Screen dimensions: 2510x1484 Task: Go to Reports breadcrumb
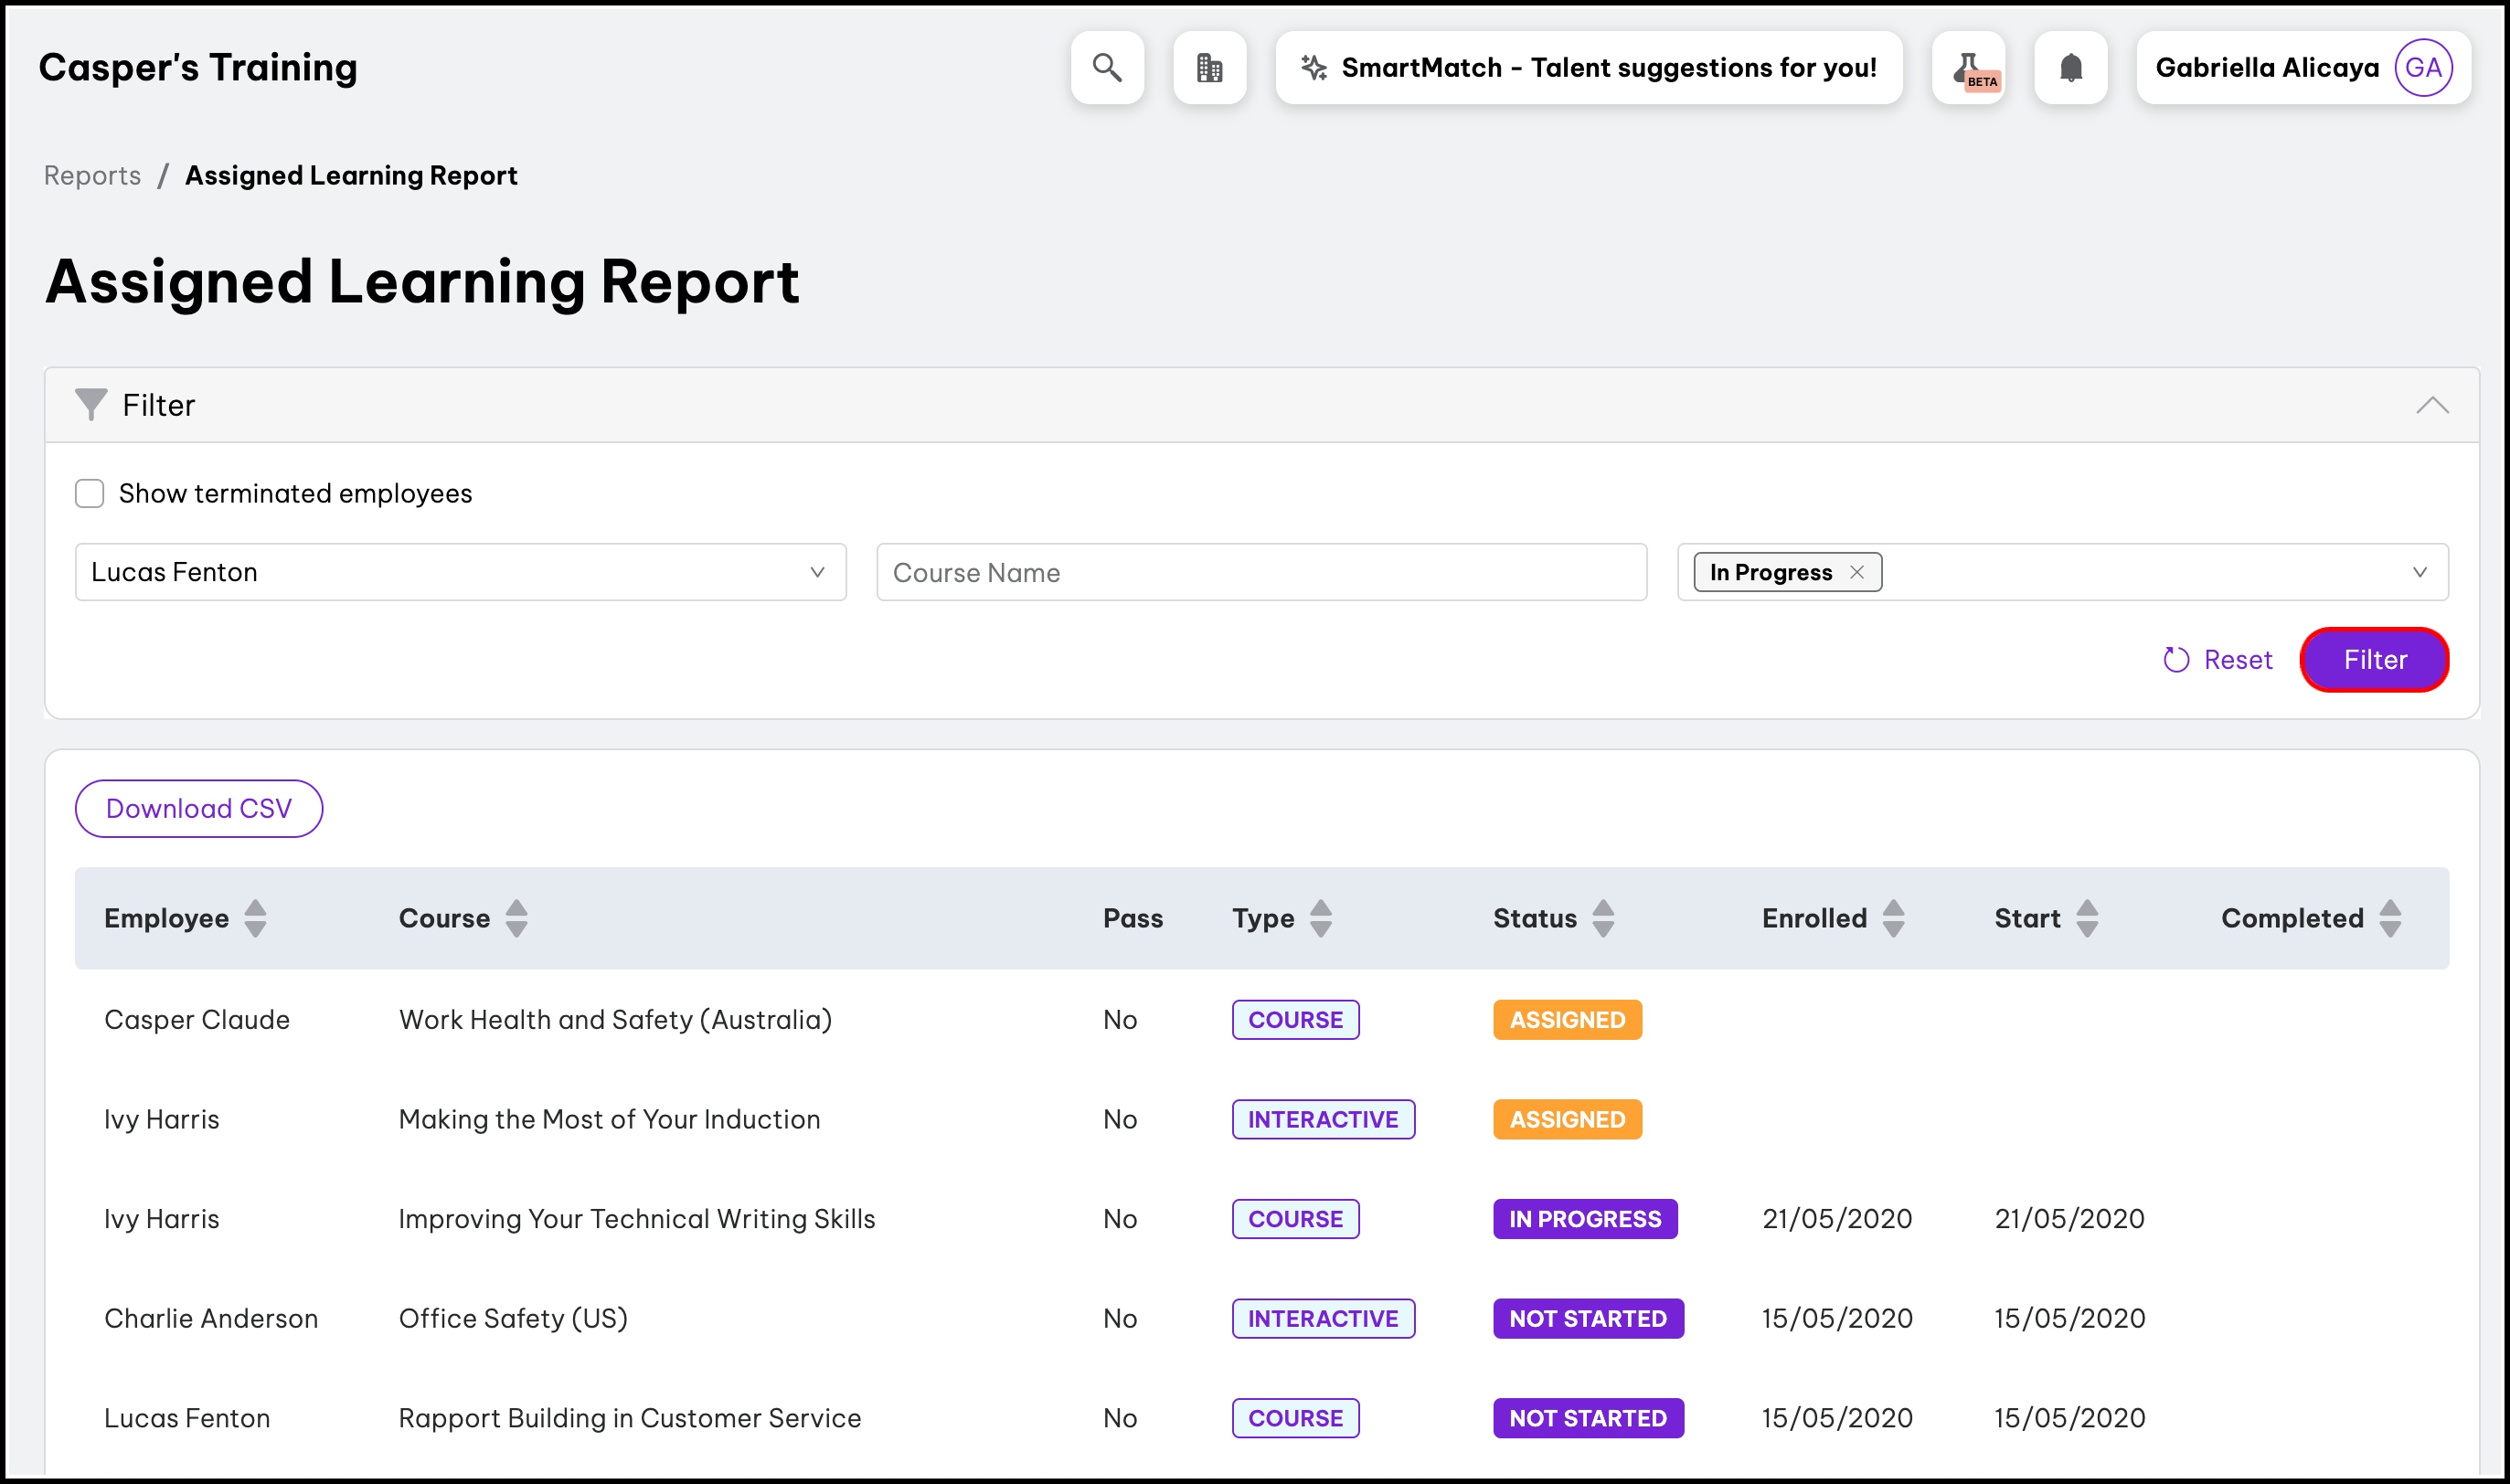coord(92,175)
